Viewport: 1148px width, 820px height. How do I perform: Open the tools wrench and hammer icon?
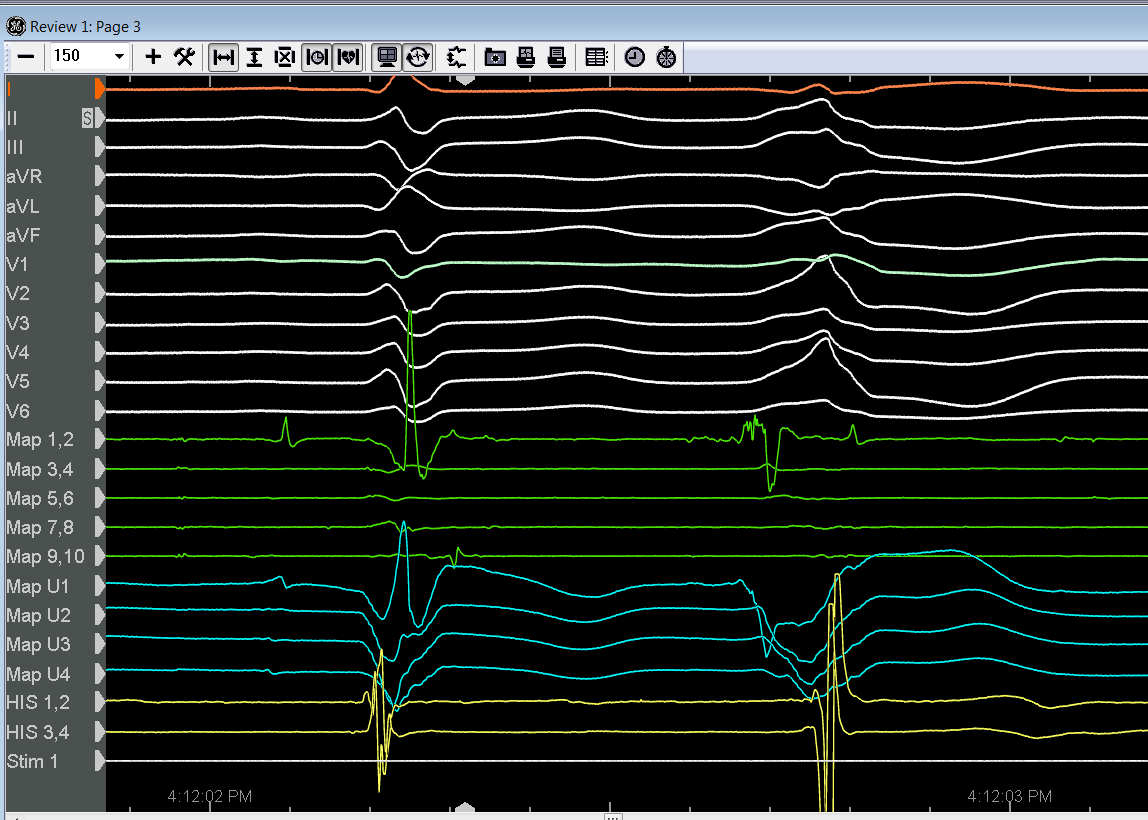[x=184, y=56]
